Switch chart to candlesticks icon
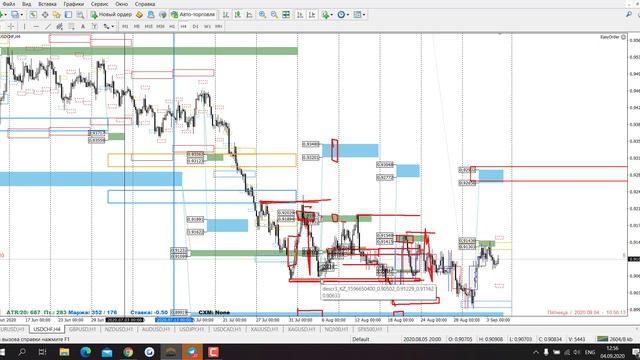Screen dimensions: 640x360 pyautogui.click(x=238, y=15)
